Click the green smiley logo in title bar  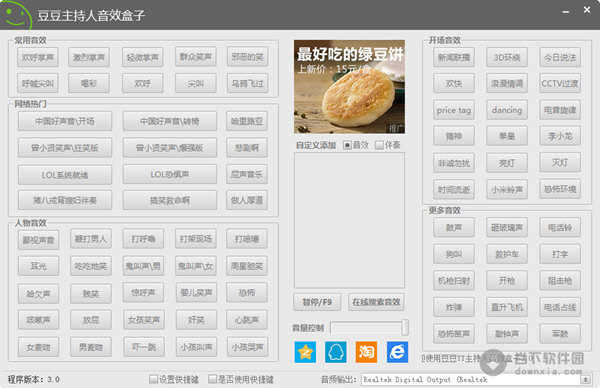coord(16,15)
